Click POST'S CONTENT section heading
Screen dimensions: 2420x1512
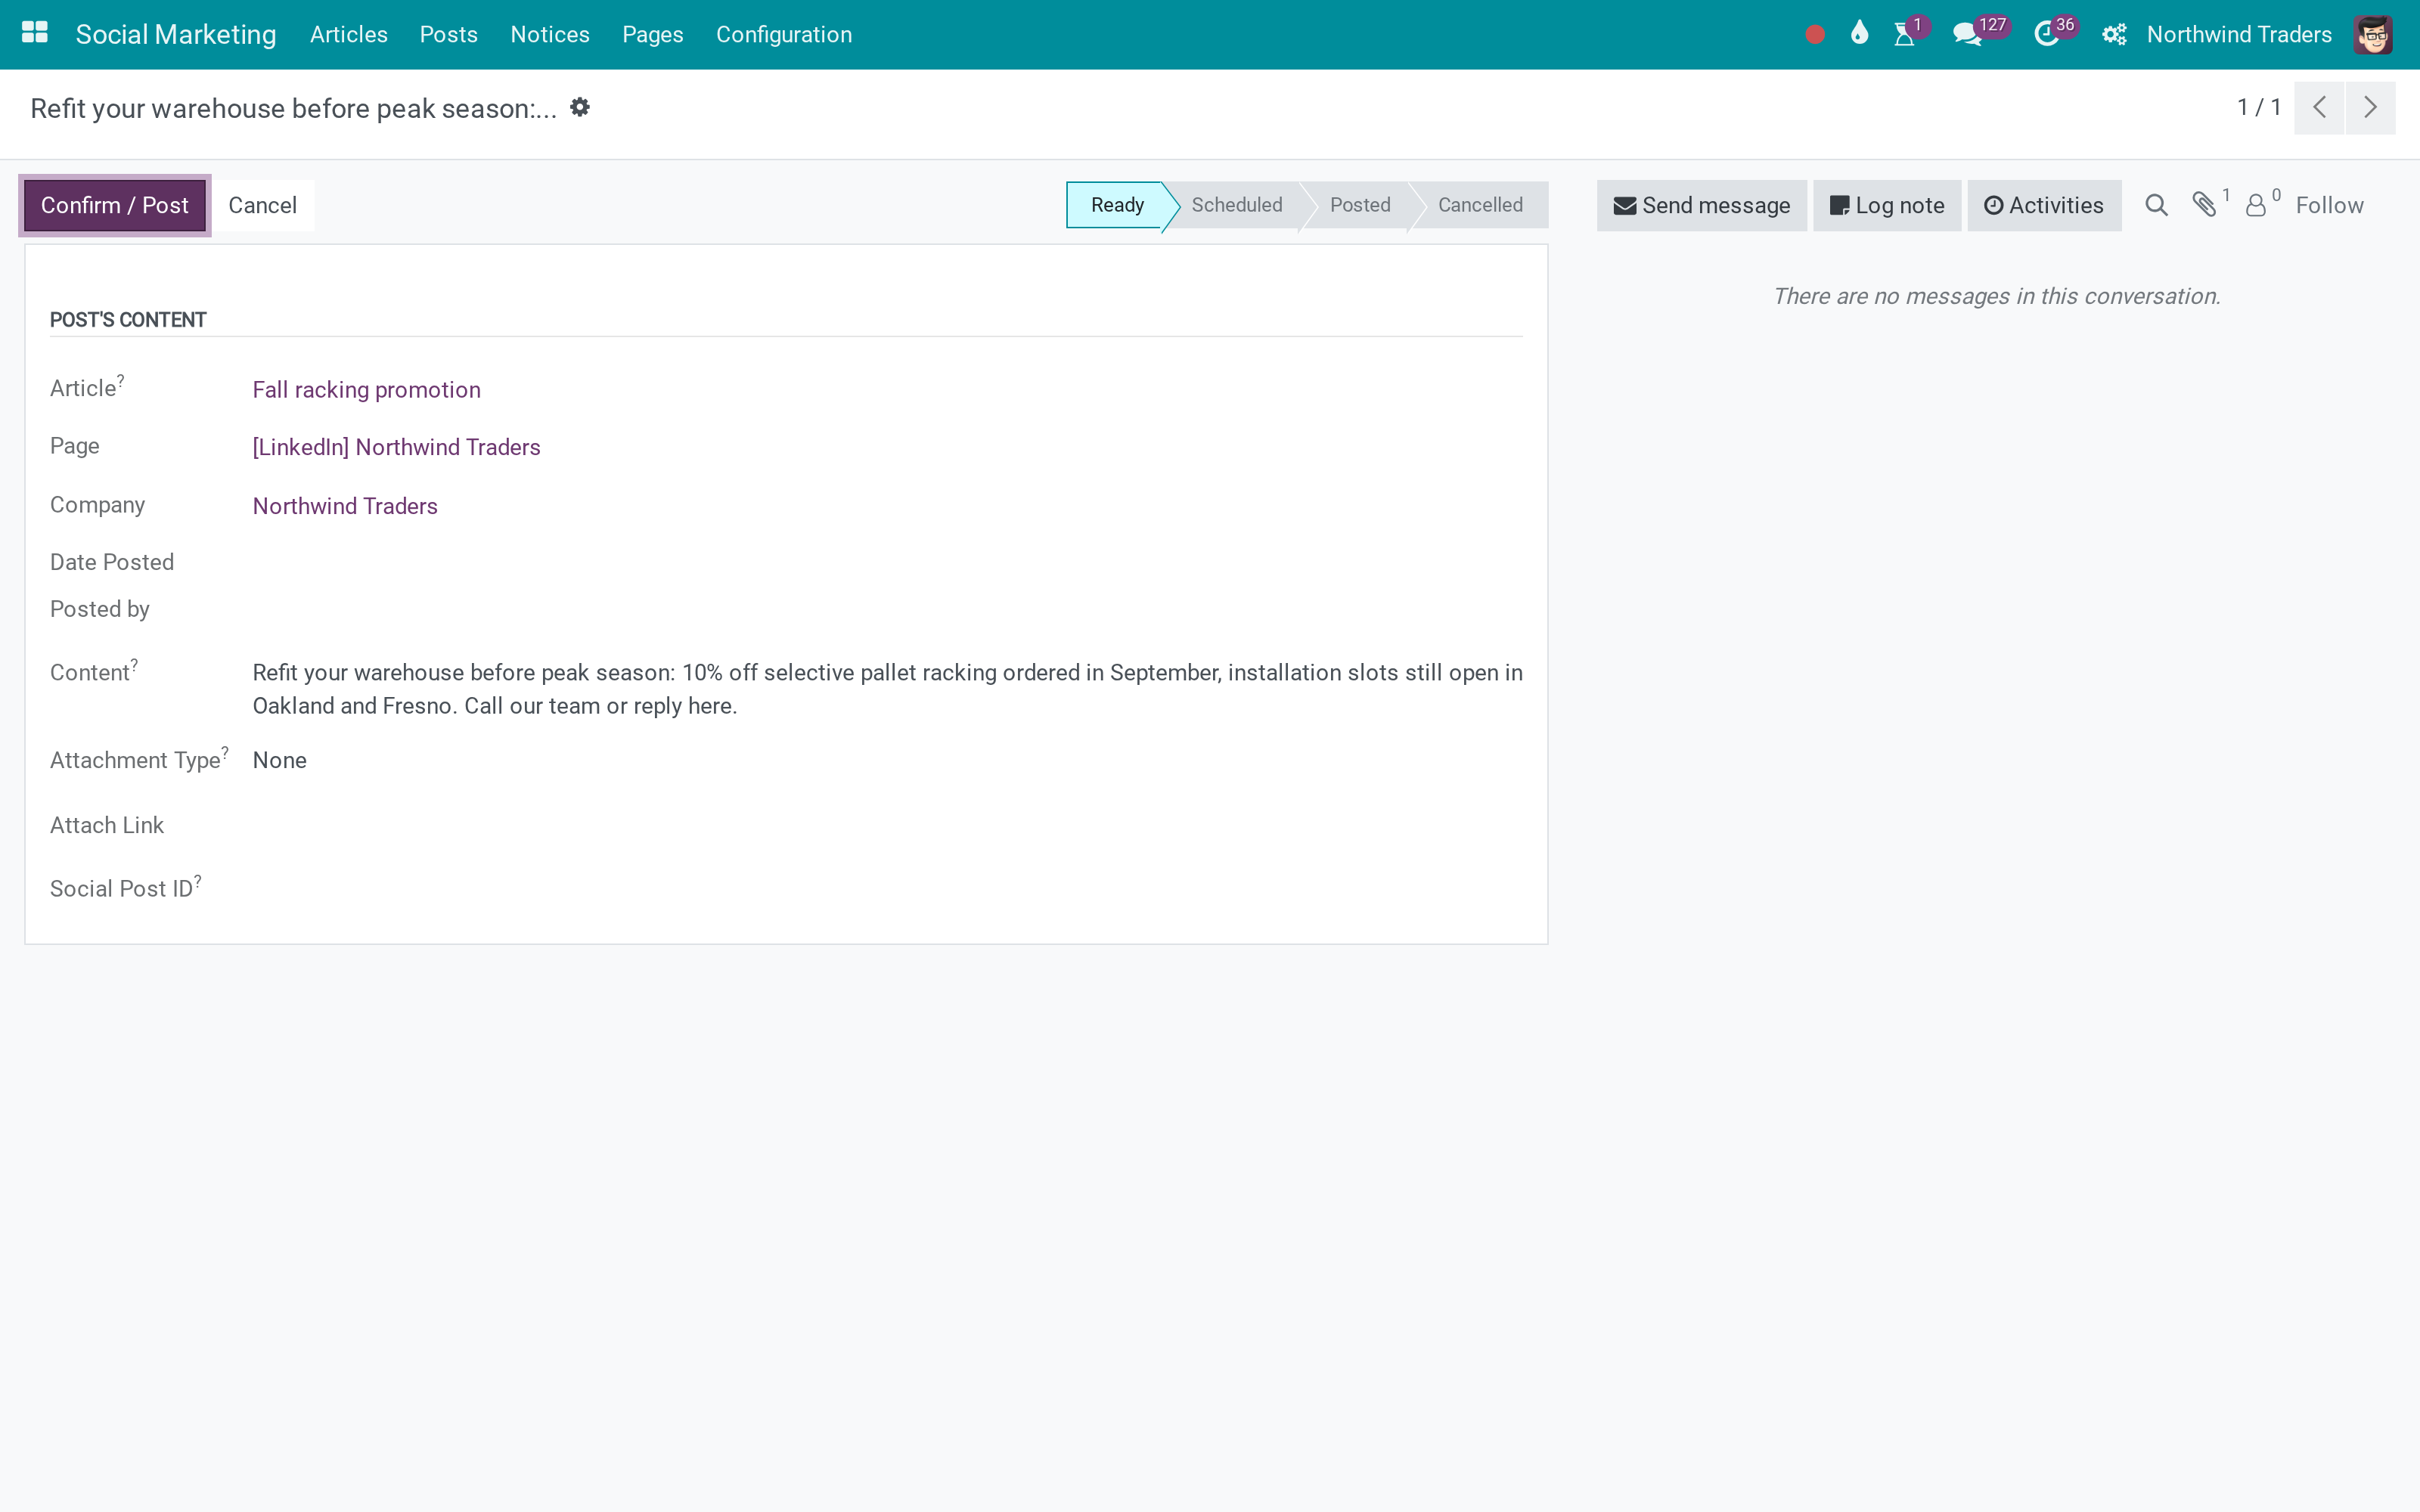tap(128, 320)
